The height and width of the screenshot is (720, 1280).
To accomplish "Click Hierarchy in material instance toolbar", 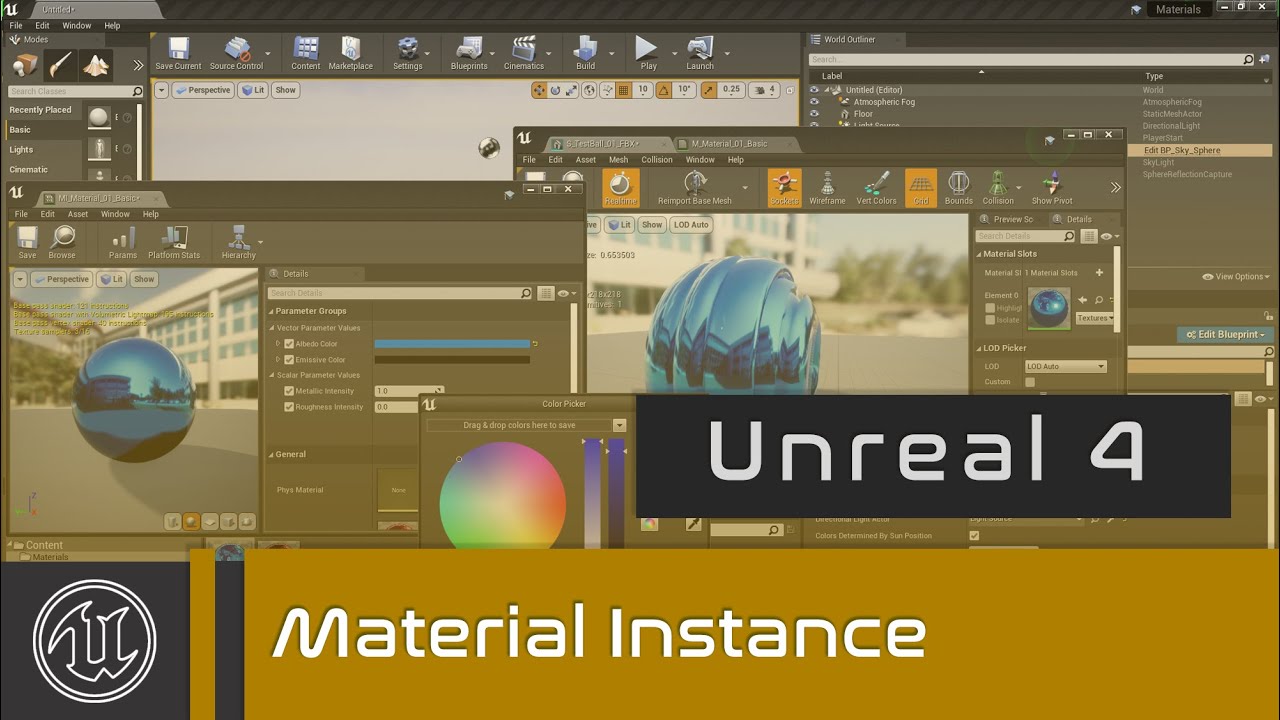I will (x=239, y=243).
